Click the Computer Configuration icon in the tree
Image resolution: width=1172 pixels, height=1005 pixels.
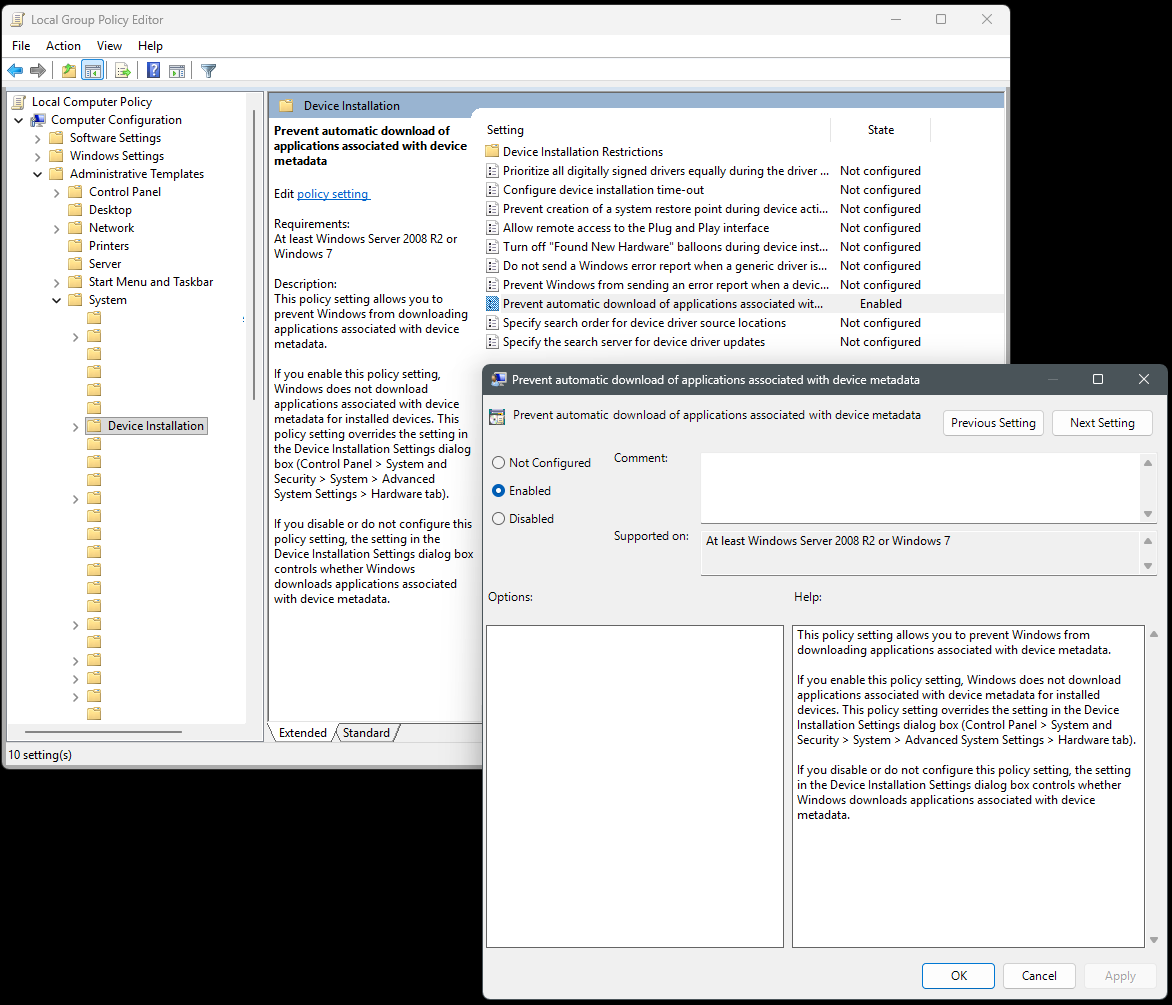coord(38,120)
